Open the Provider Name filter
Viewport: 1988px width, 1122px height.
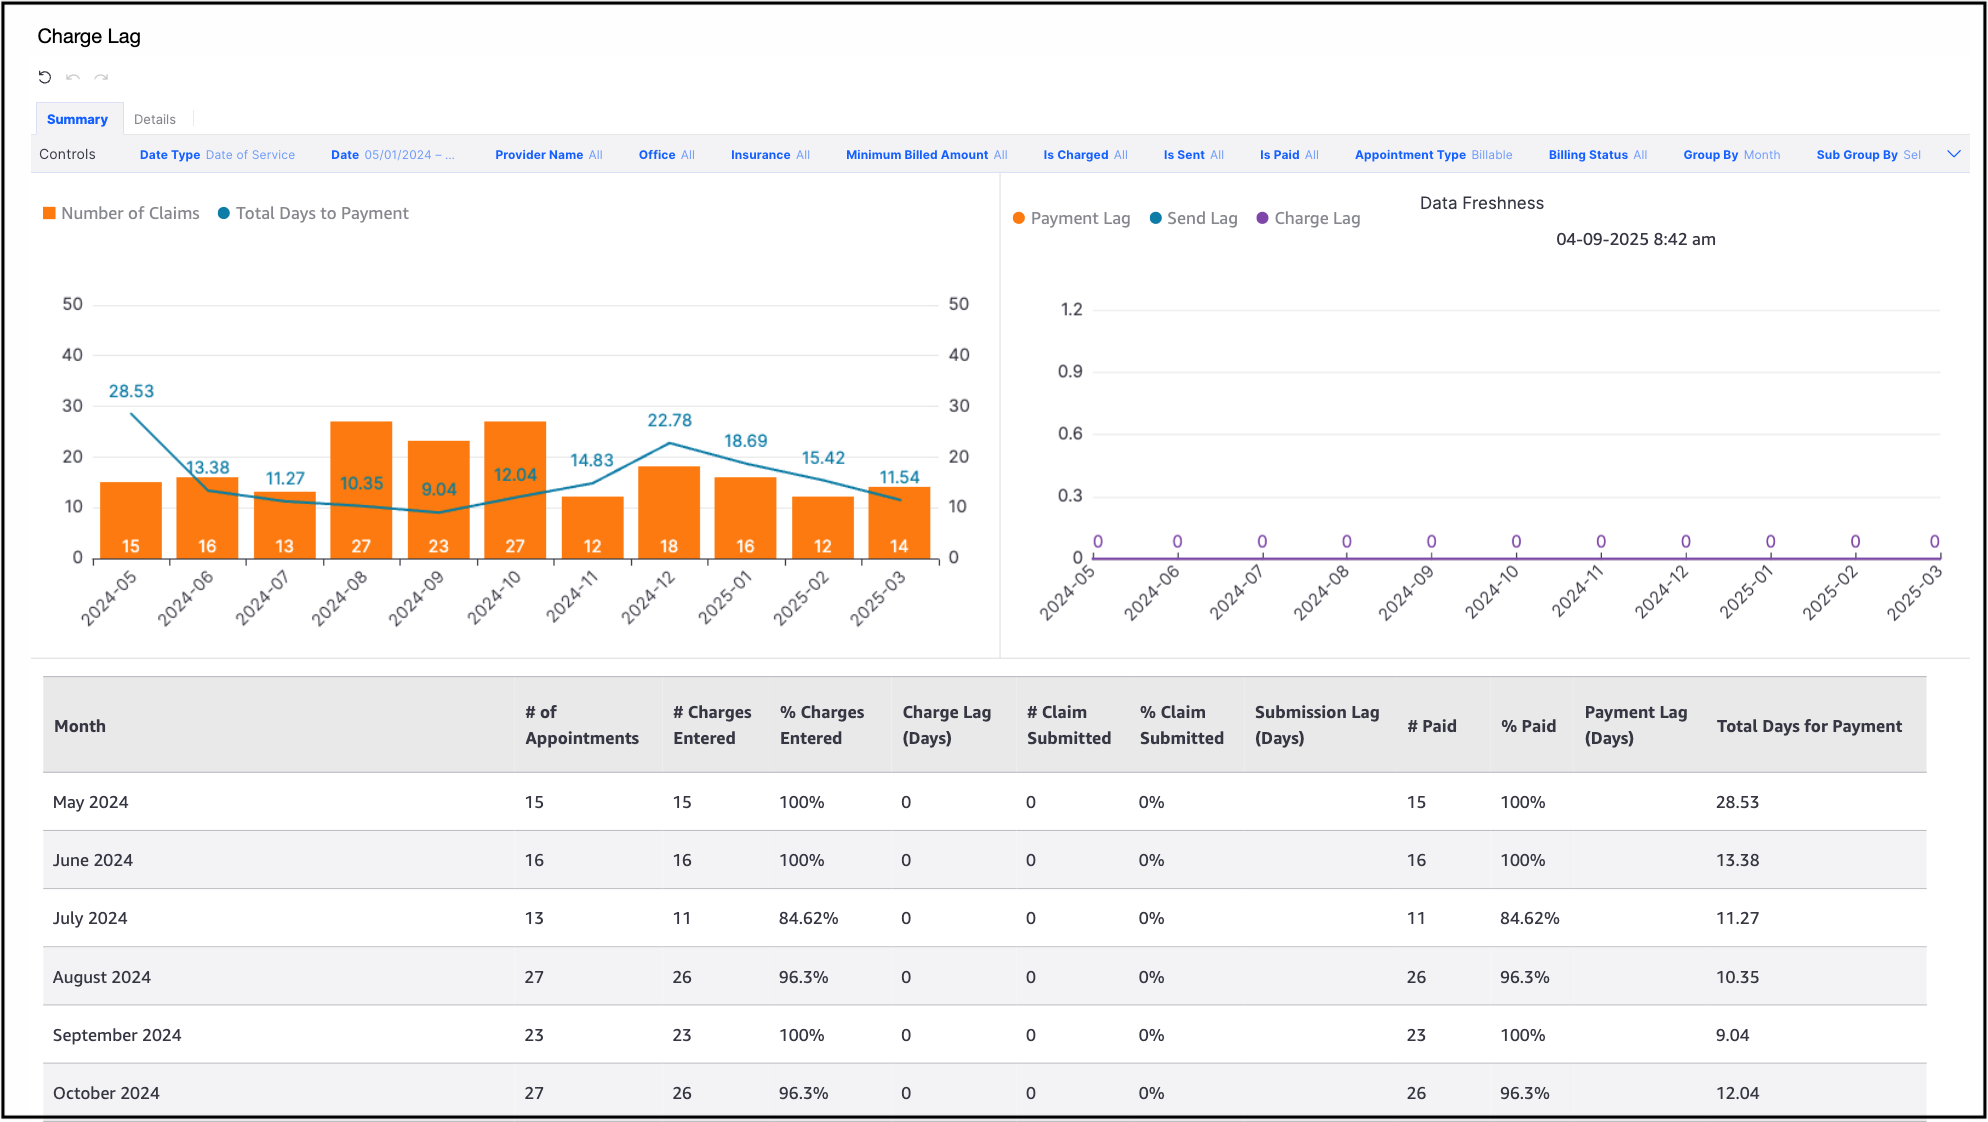point(548,155)
